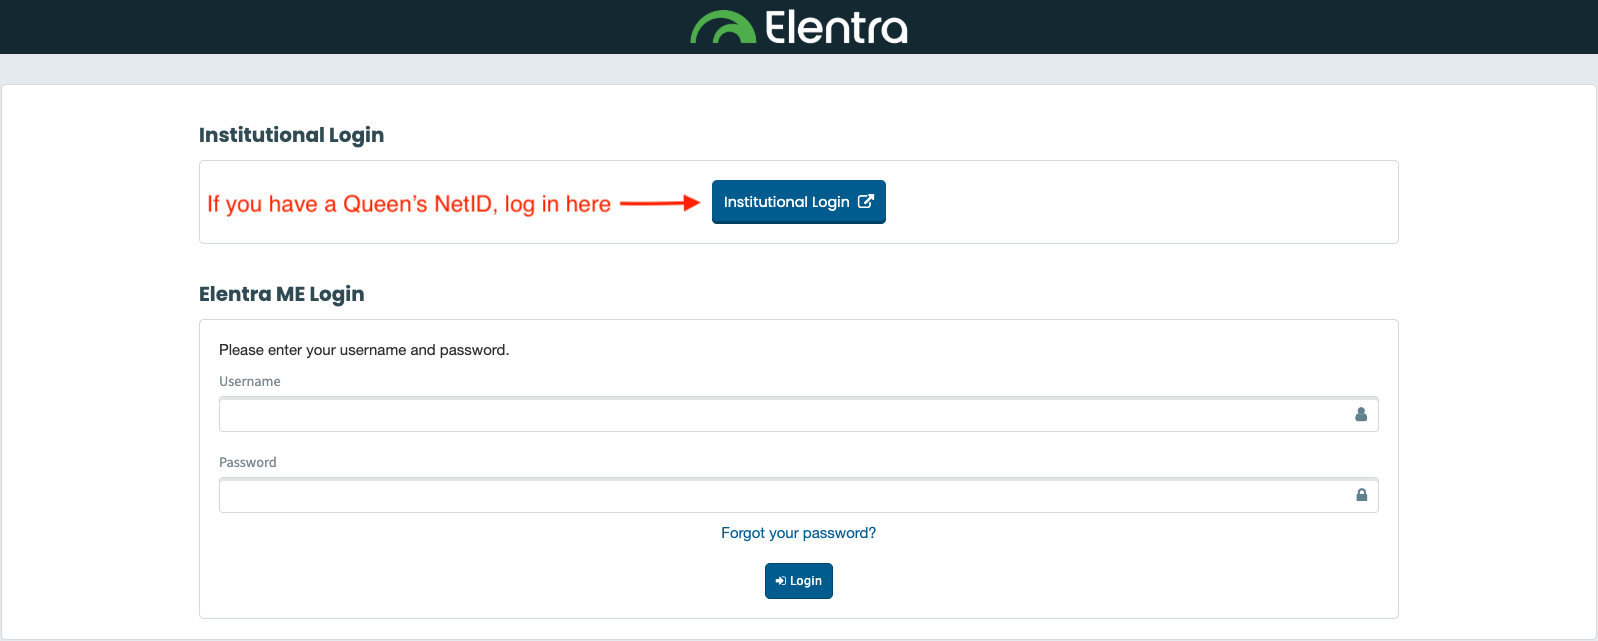Focus the Username input field
Screen dimensions: 1598x641
point(799,414)
